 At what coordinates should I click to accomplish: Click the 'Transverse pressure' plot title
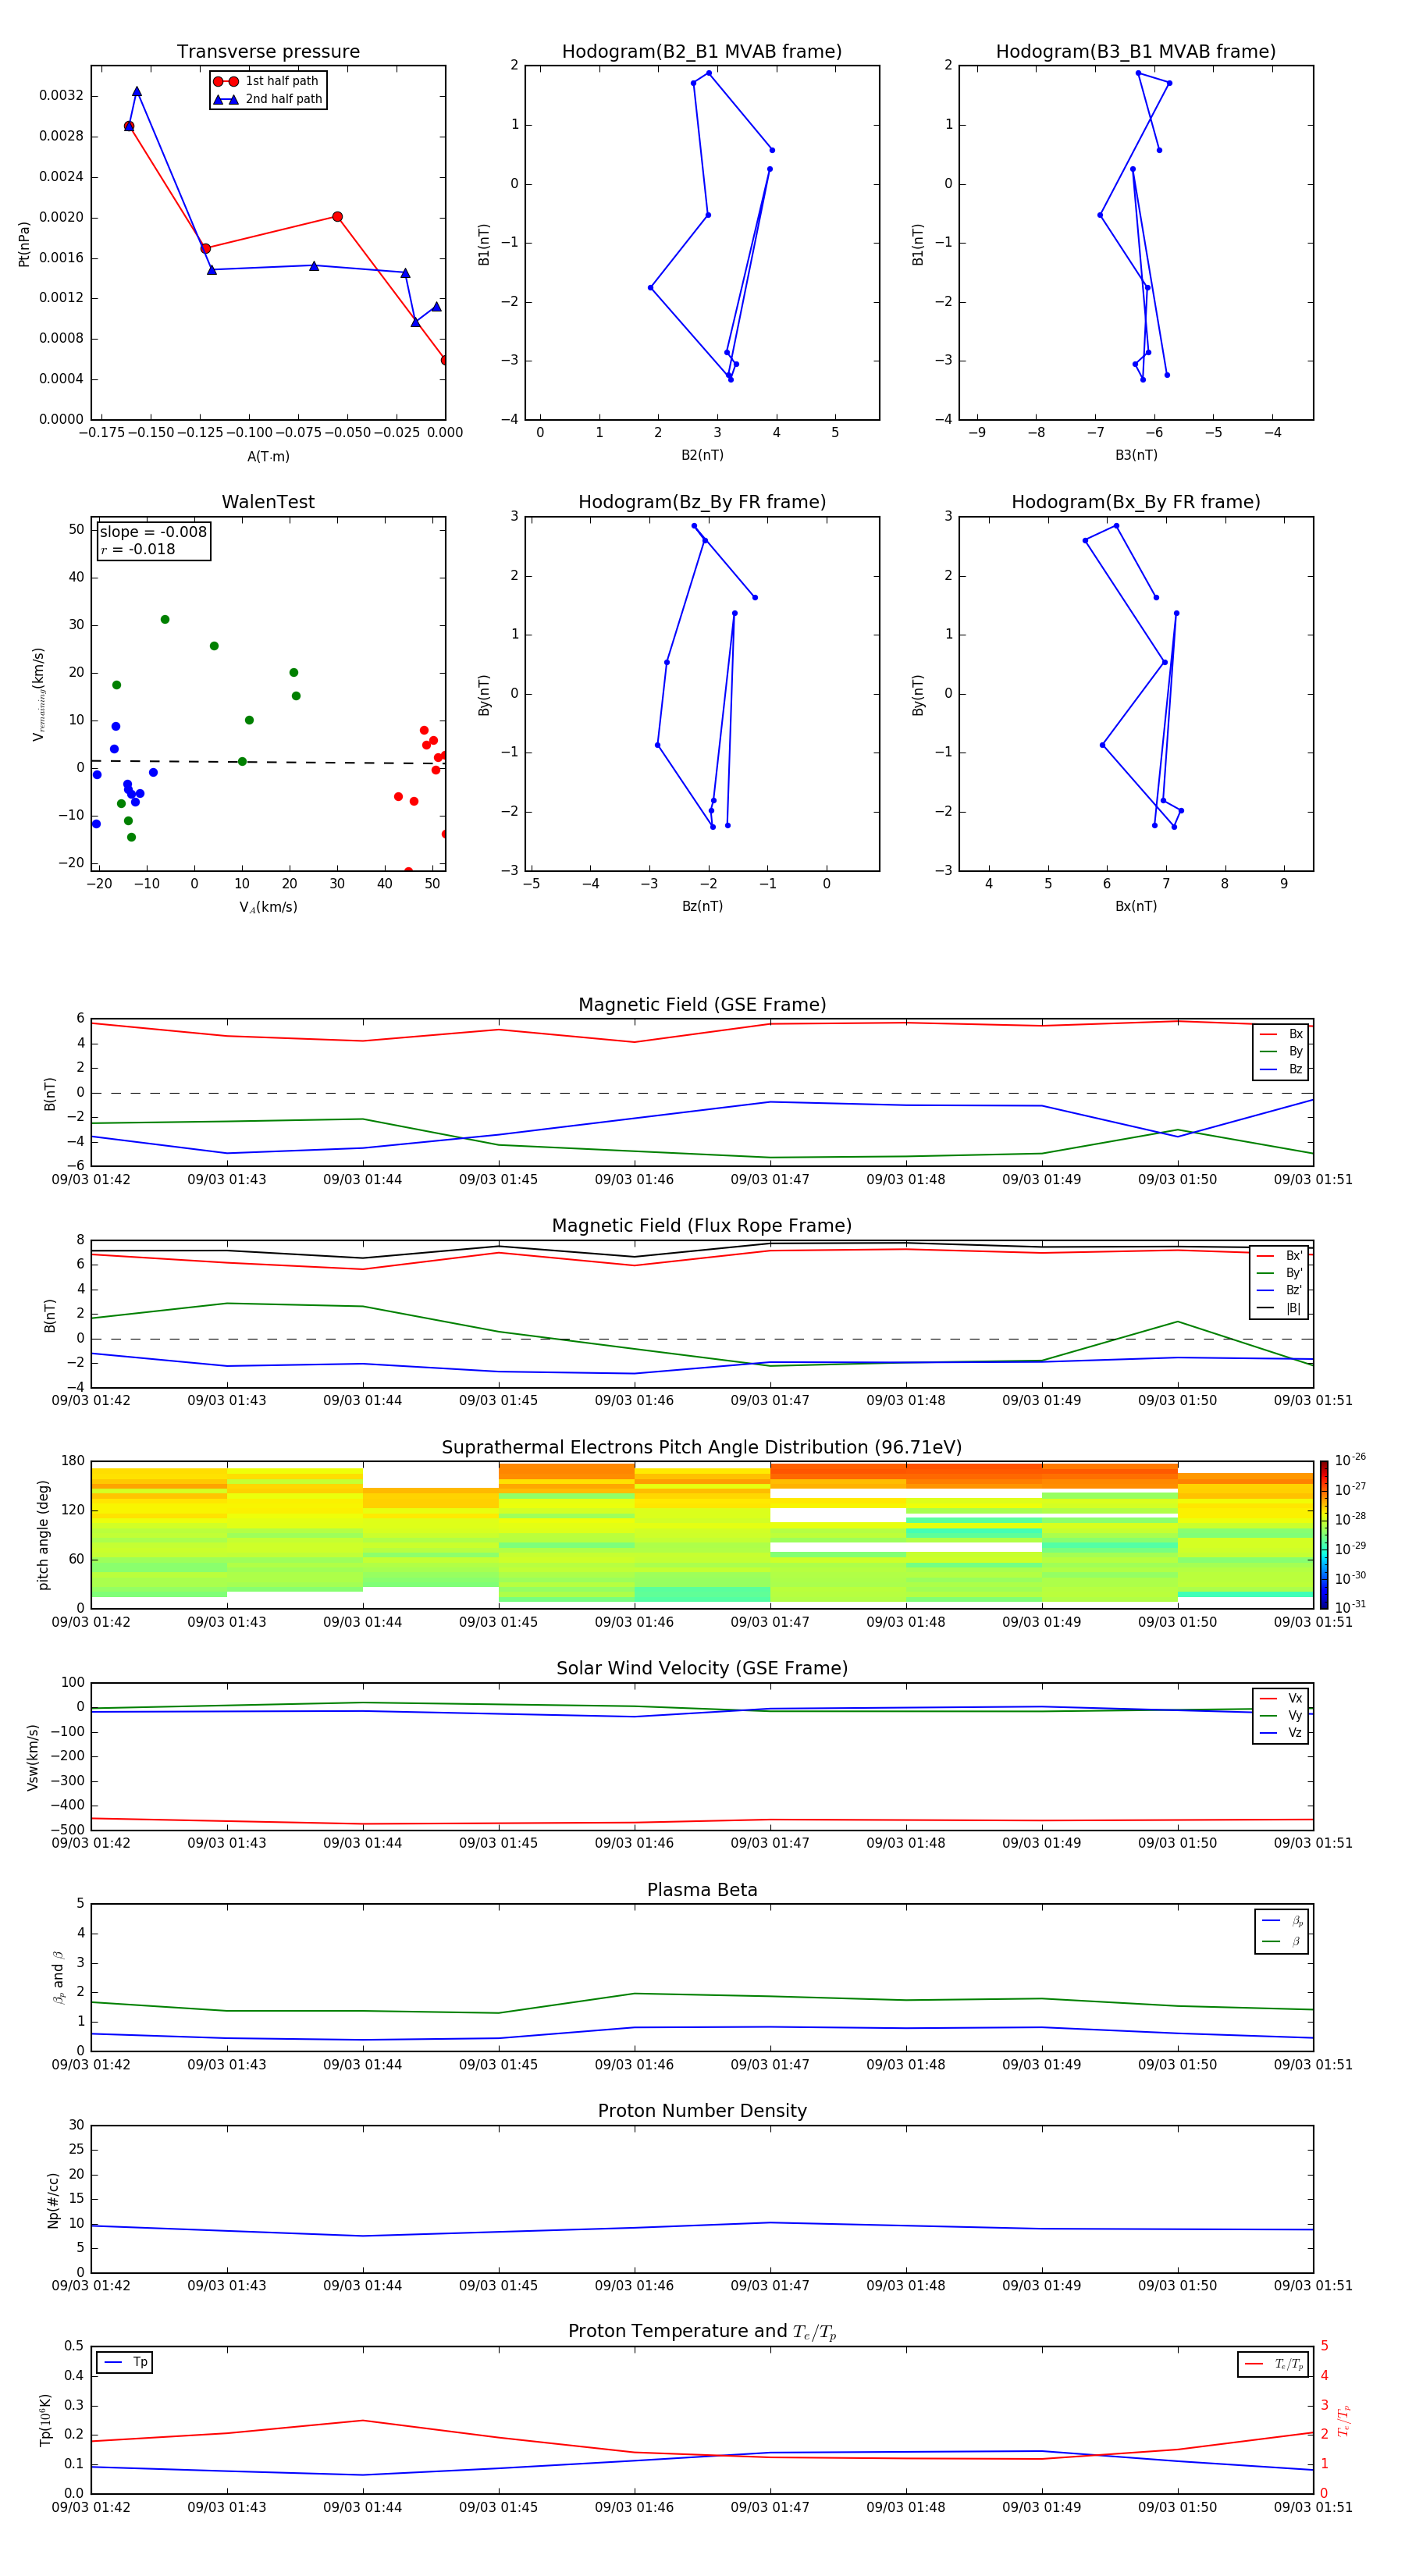268,51
